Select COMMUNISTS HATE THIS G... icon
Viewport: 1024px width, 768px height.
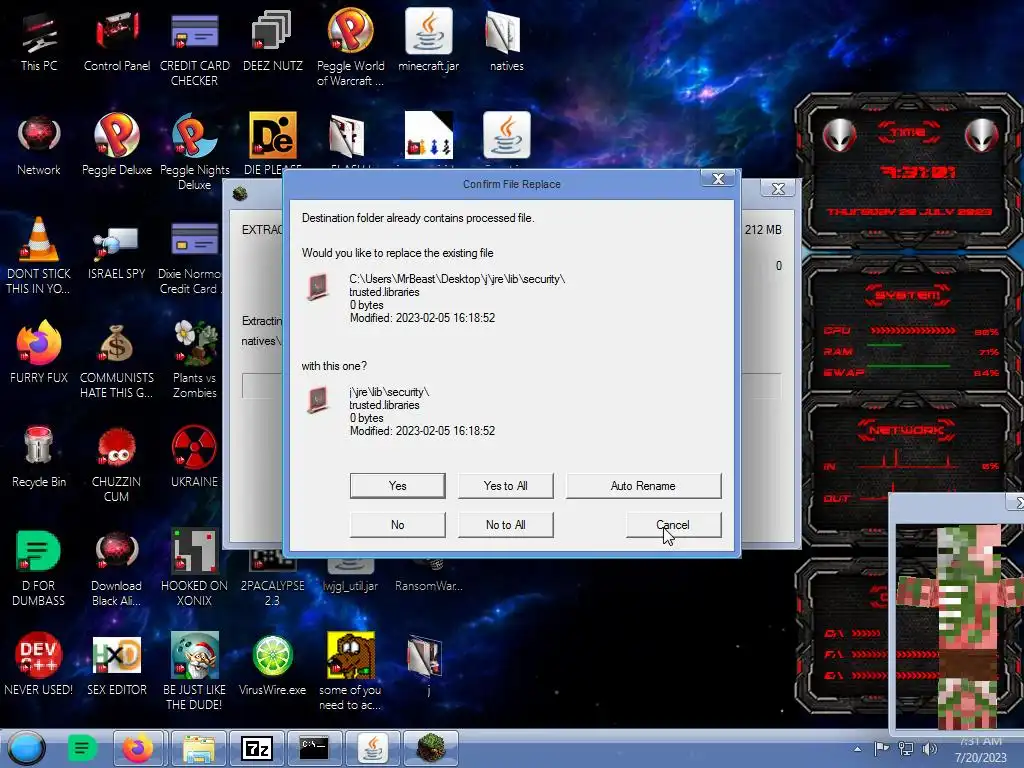pyautogui.click(x=117, y=361)
